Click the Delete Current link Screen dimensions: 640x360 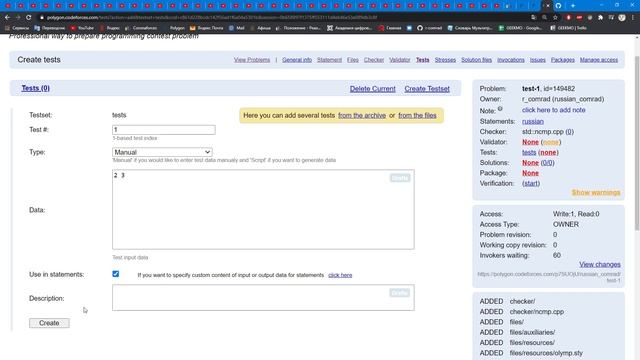pyautogui.click(x=373, y=89)
